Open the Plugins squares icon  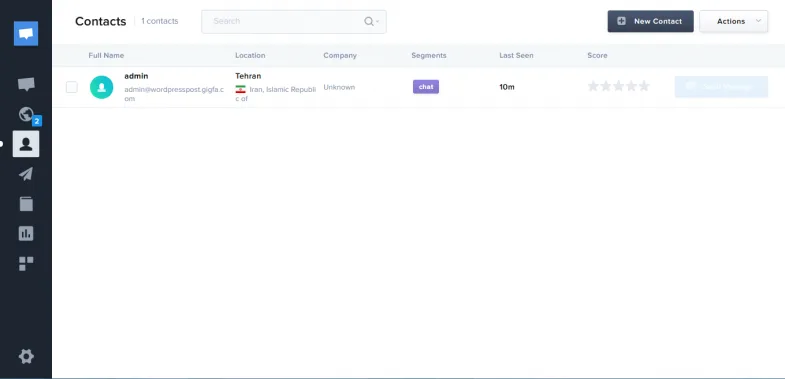click(26, 263)
